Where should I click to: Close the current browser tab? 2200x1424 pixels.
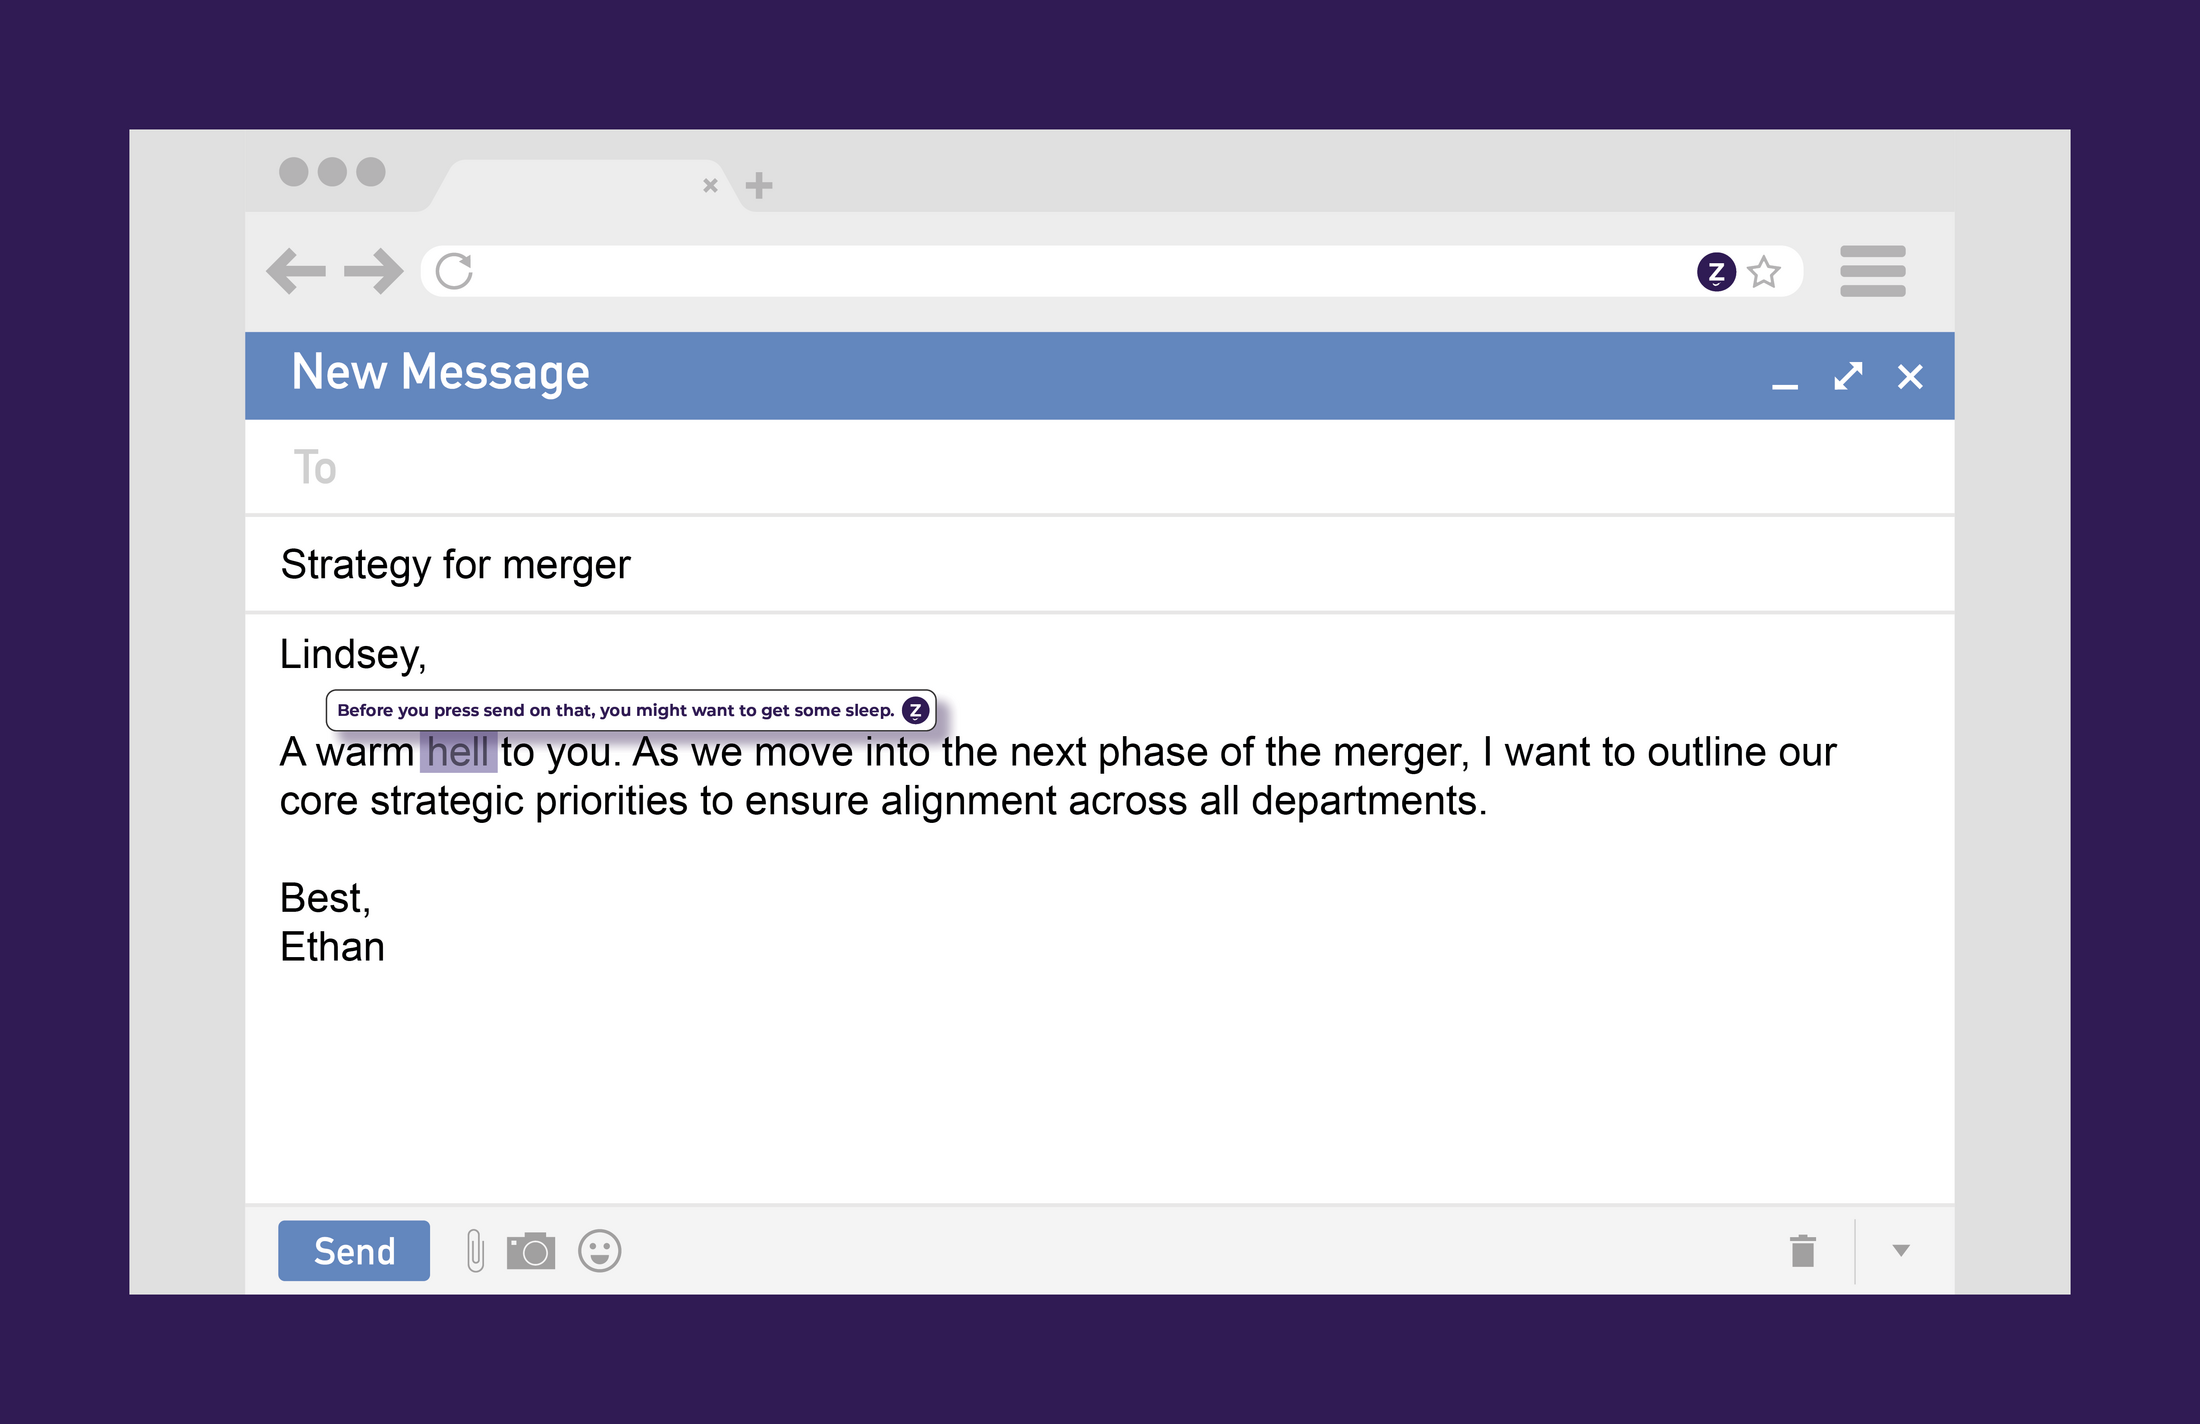click(710, 185)
